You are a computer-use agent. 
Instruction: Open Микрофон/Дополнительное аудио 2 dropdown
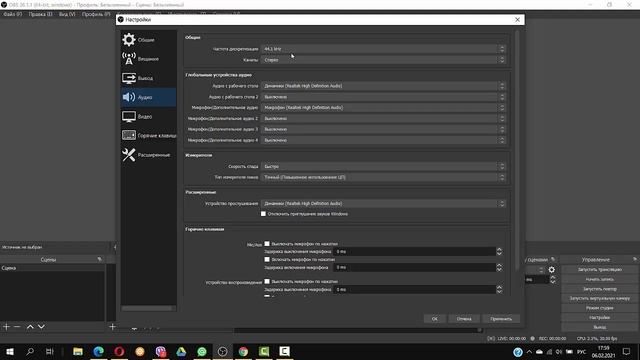(383, 118)
